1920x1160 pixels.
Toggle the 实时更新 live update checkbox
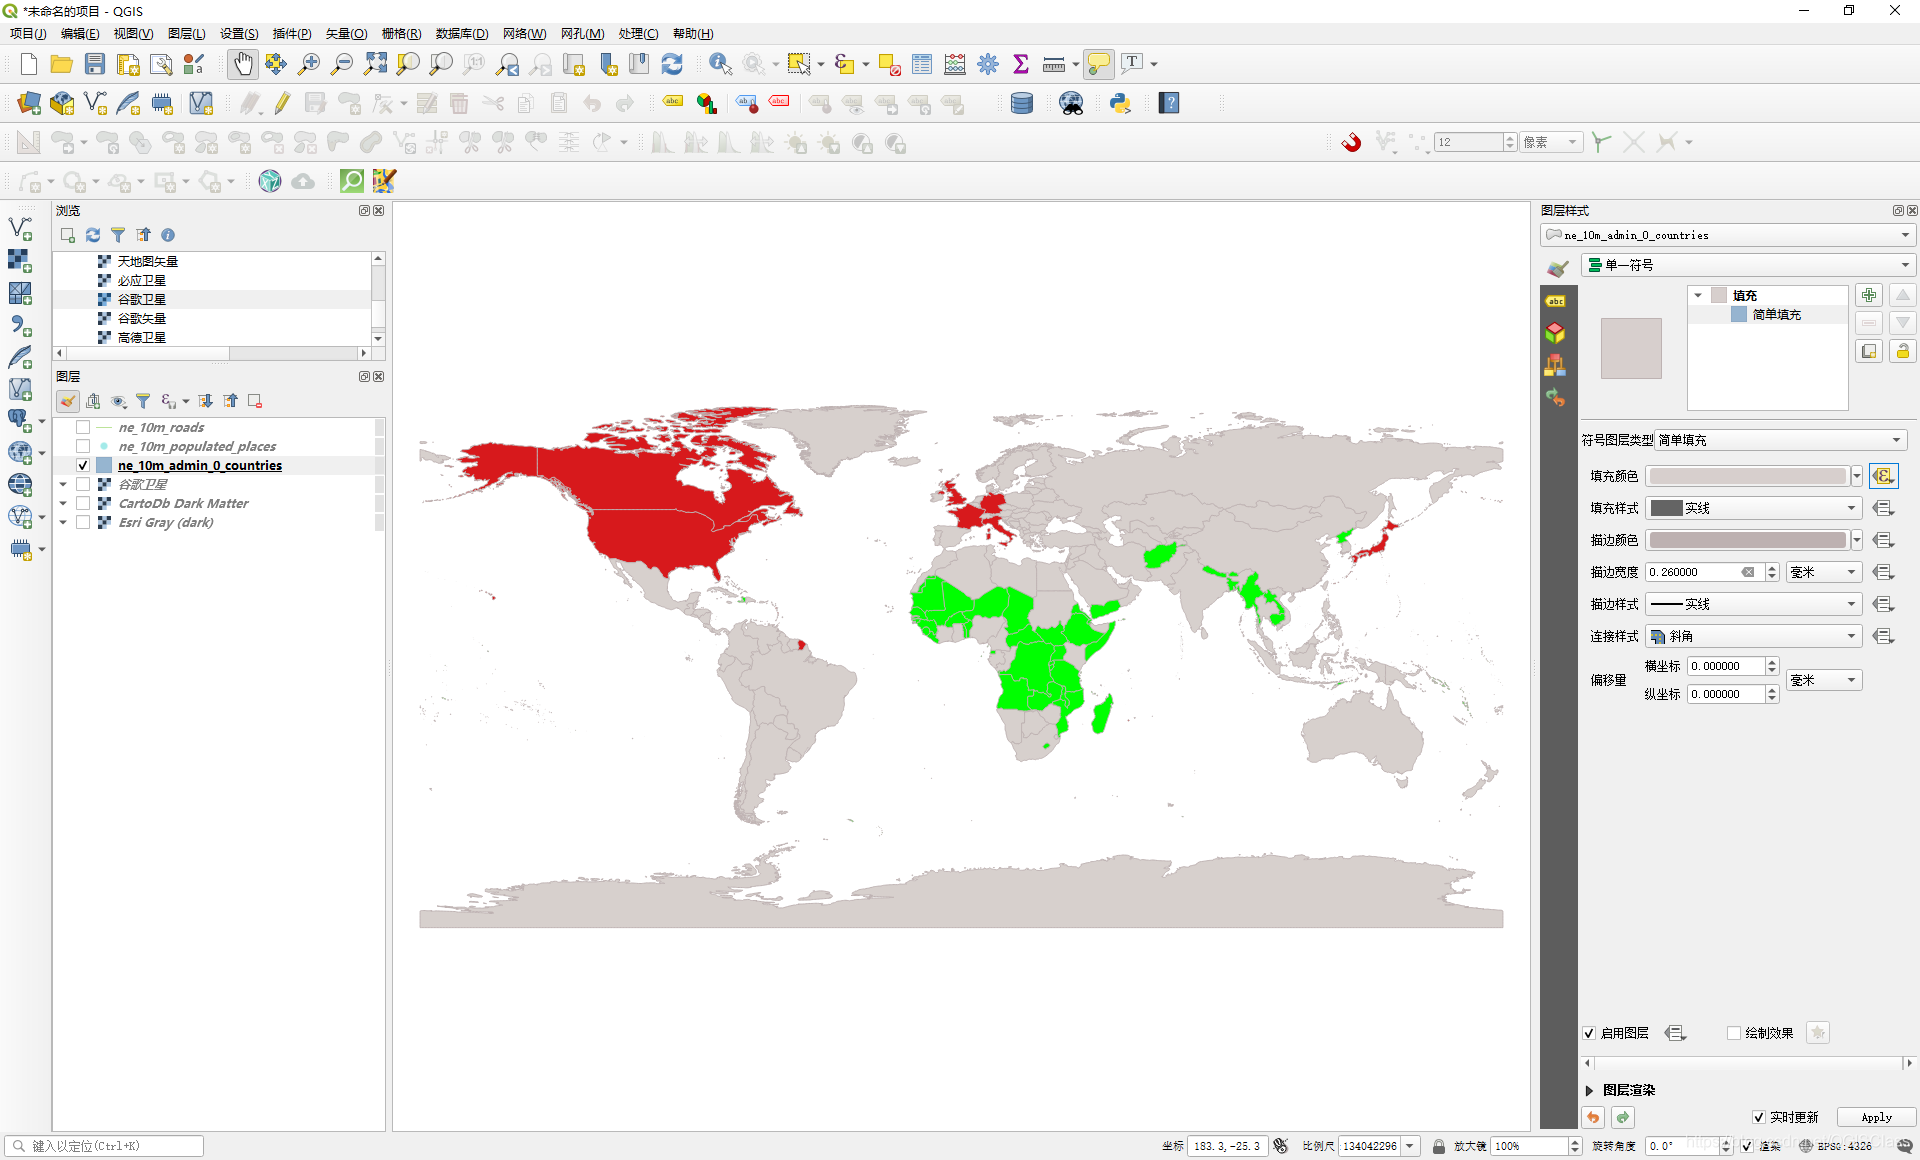[1759, 1117]
